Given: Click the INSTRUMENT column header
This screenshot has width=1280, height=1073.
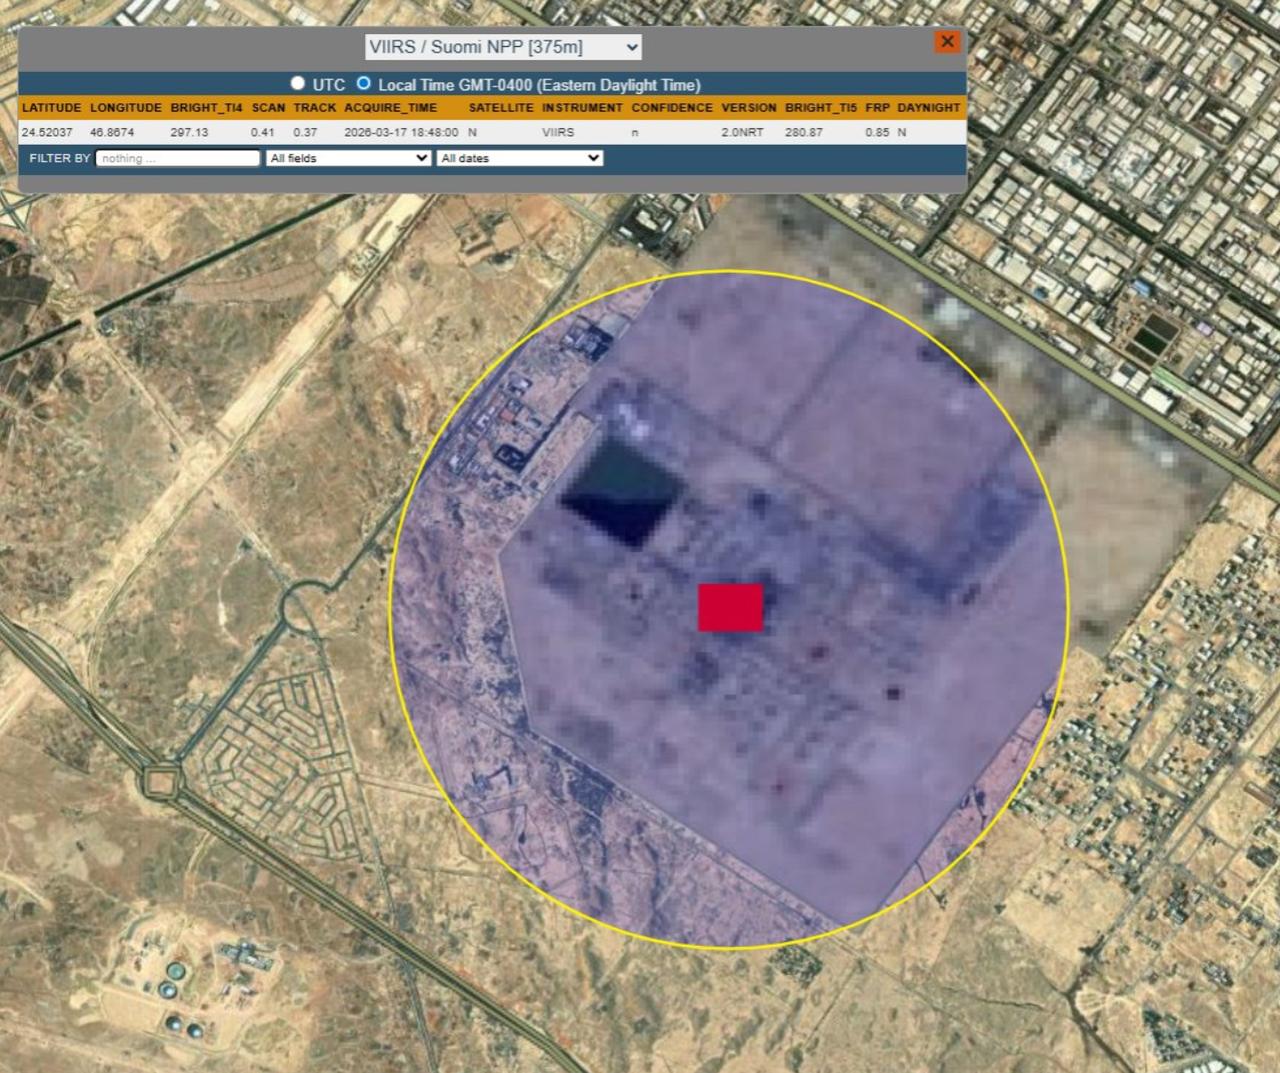Looking at the screenshot, I should coord(582,108).
